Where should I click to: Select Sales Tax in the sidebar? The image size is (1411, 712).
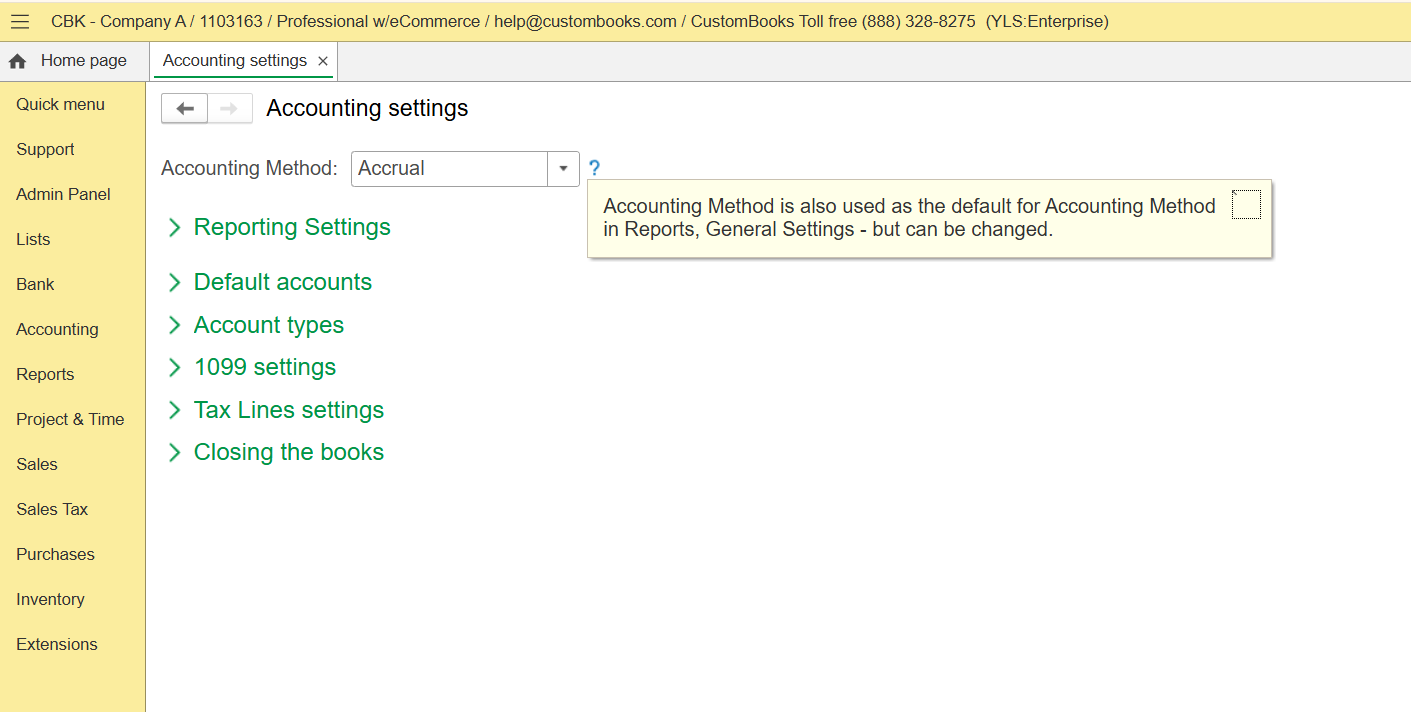pyautogui.click(x=52, y=509)
